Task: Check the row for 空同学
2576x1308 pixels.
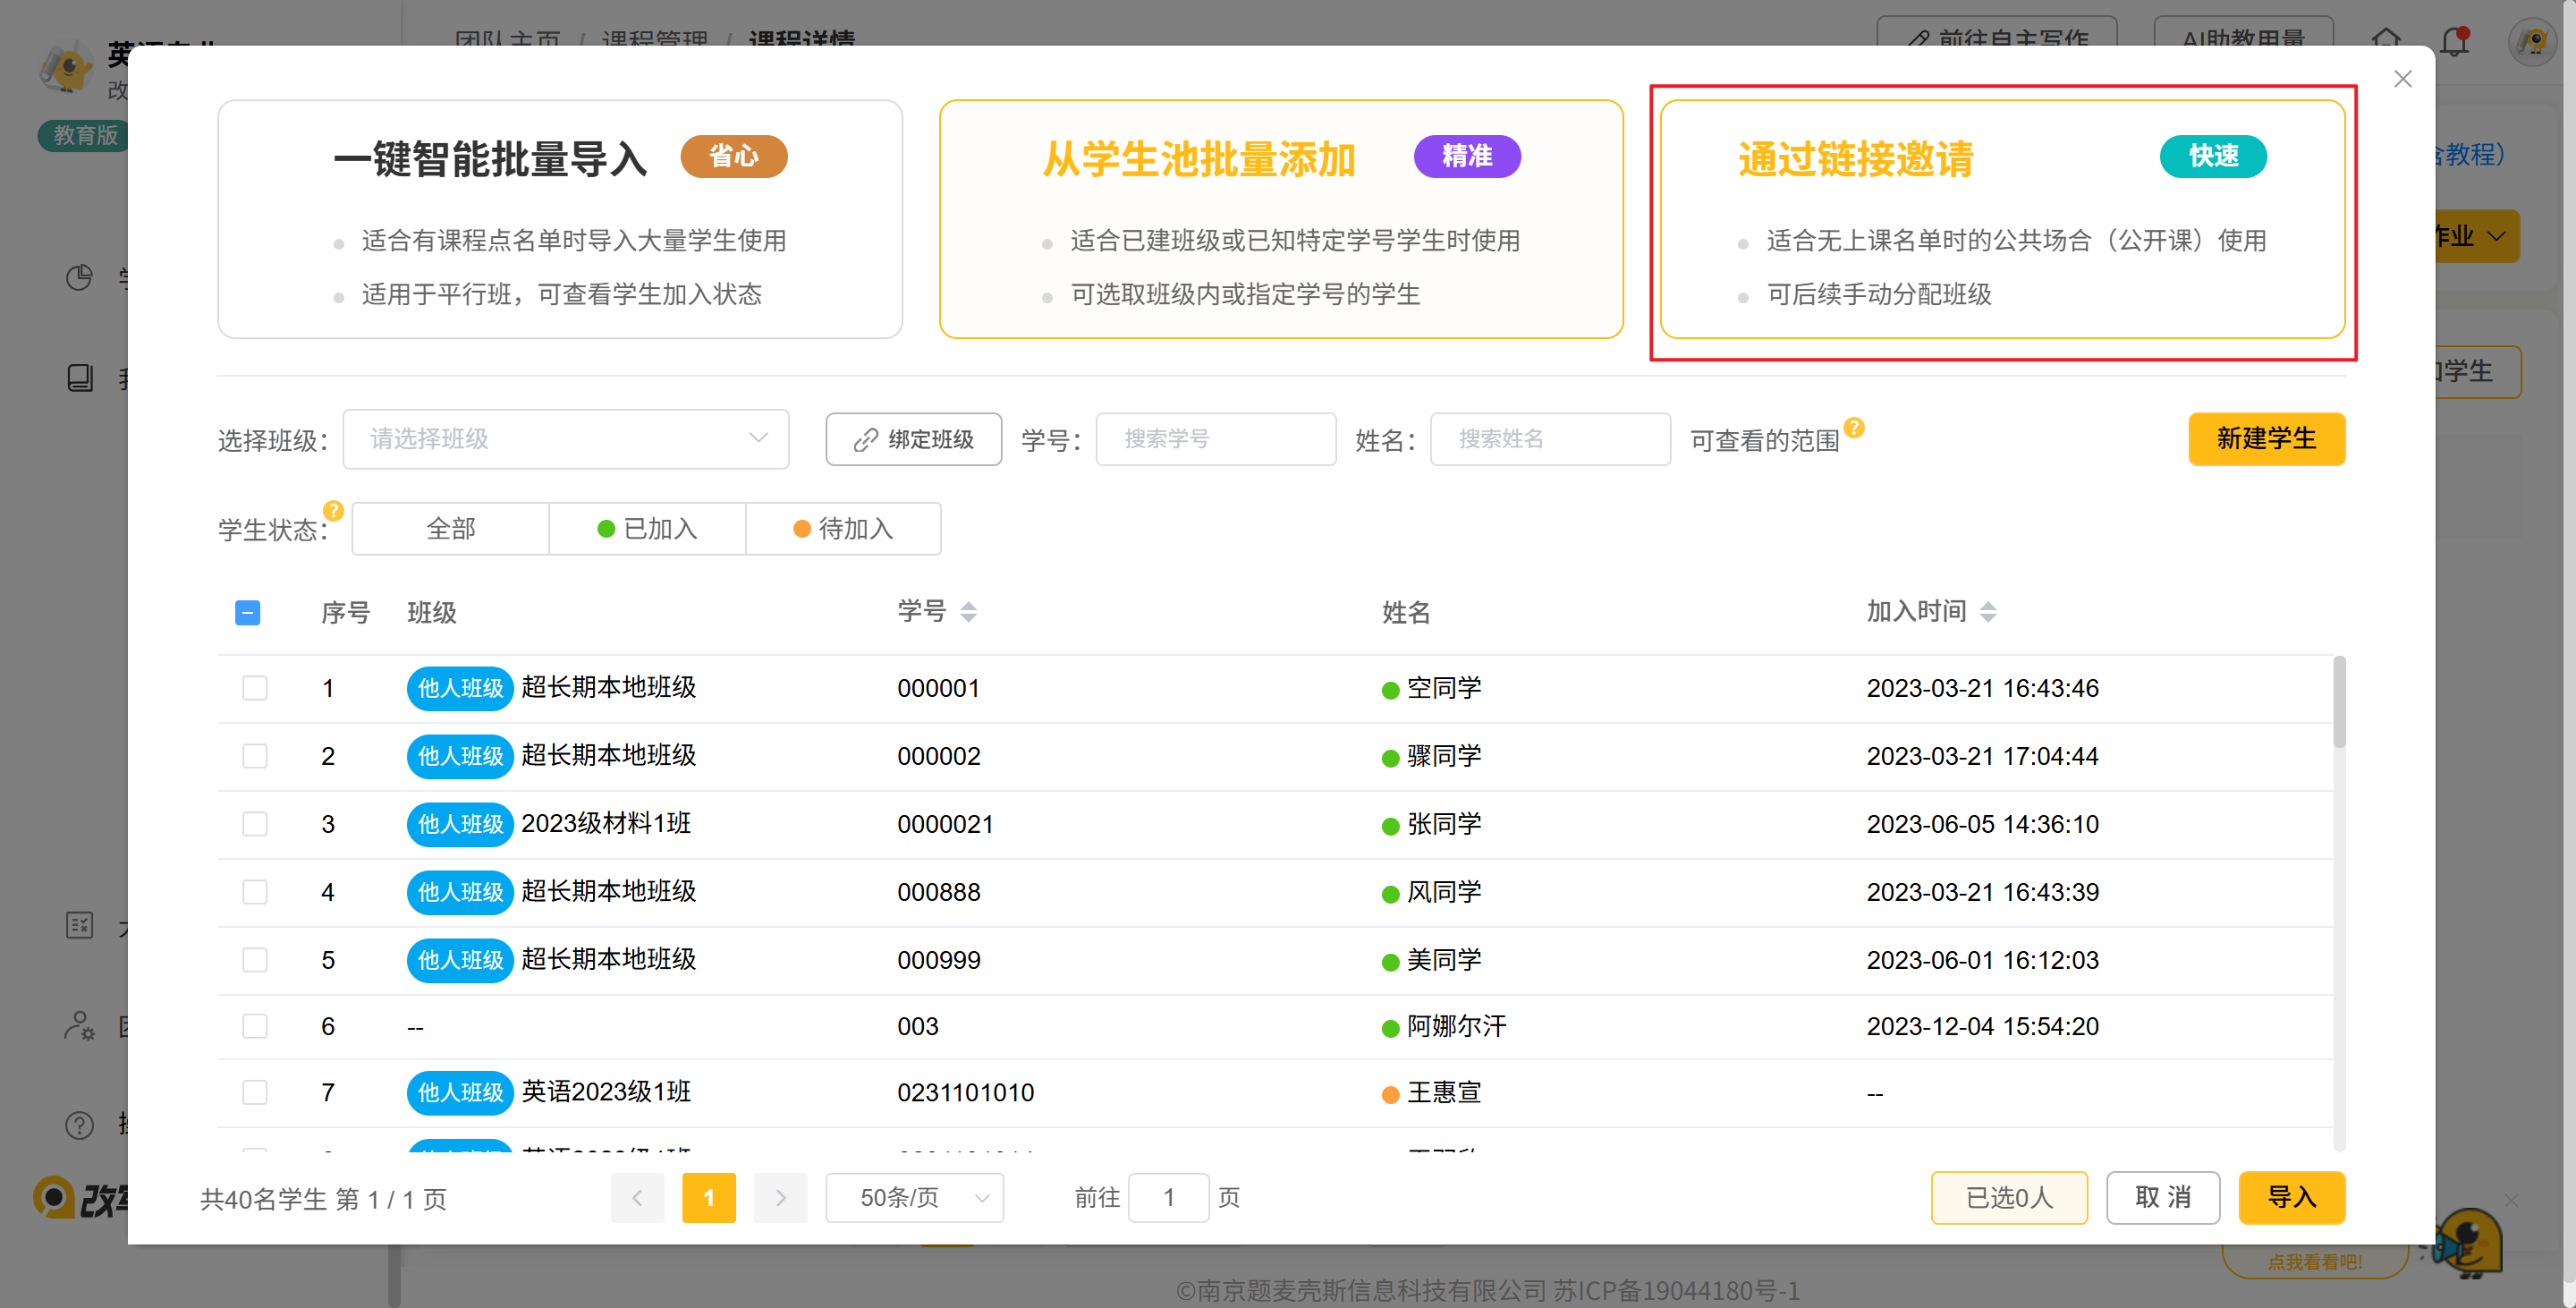Action: click(x=255, y=688)
